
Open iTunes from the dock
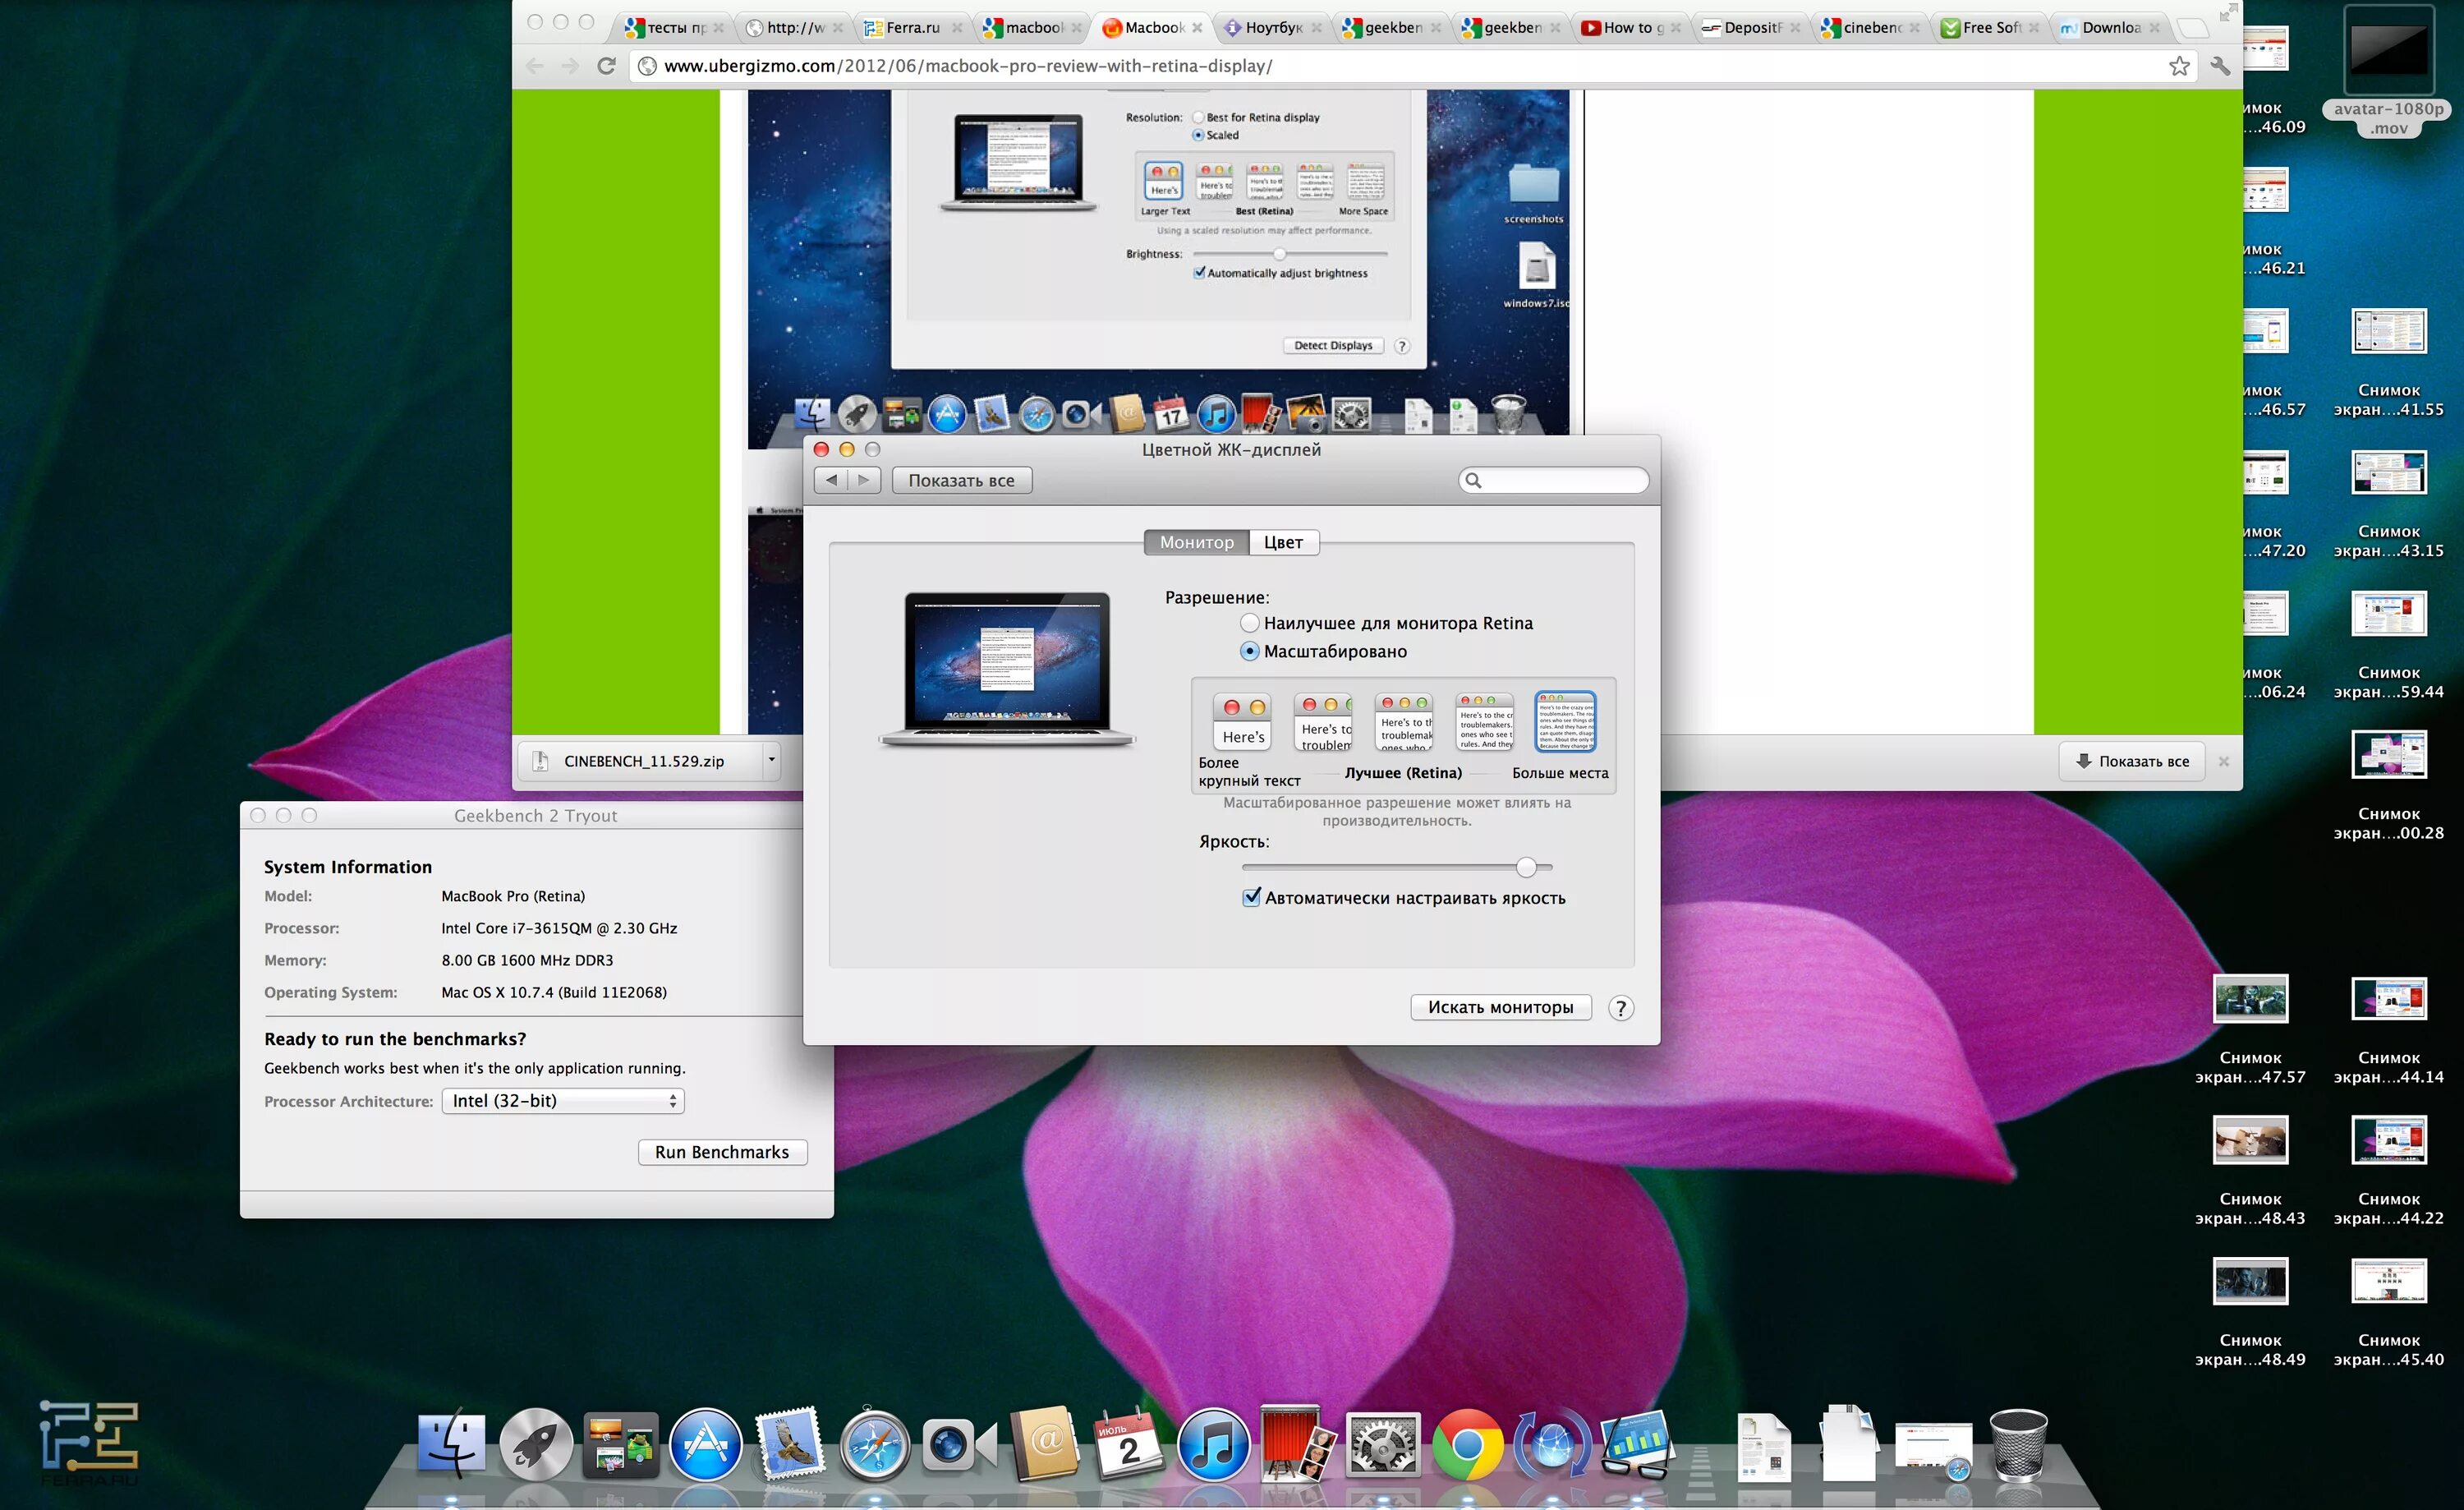click(x=1213, y=1444)
